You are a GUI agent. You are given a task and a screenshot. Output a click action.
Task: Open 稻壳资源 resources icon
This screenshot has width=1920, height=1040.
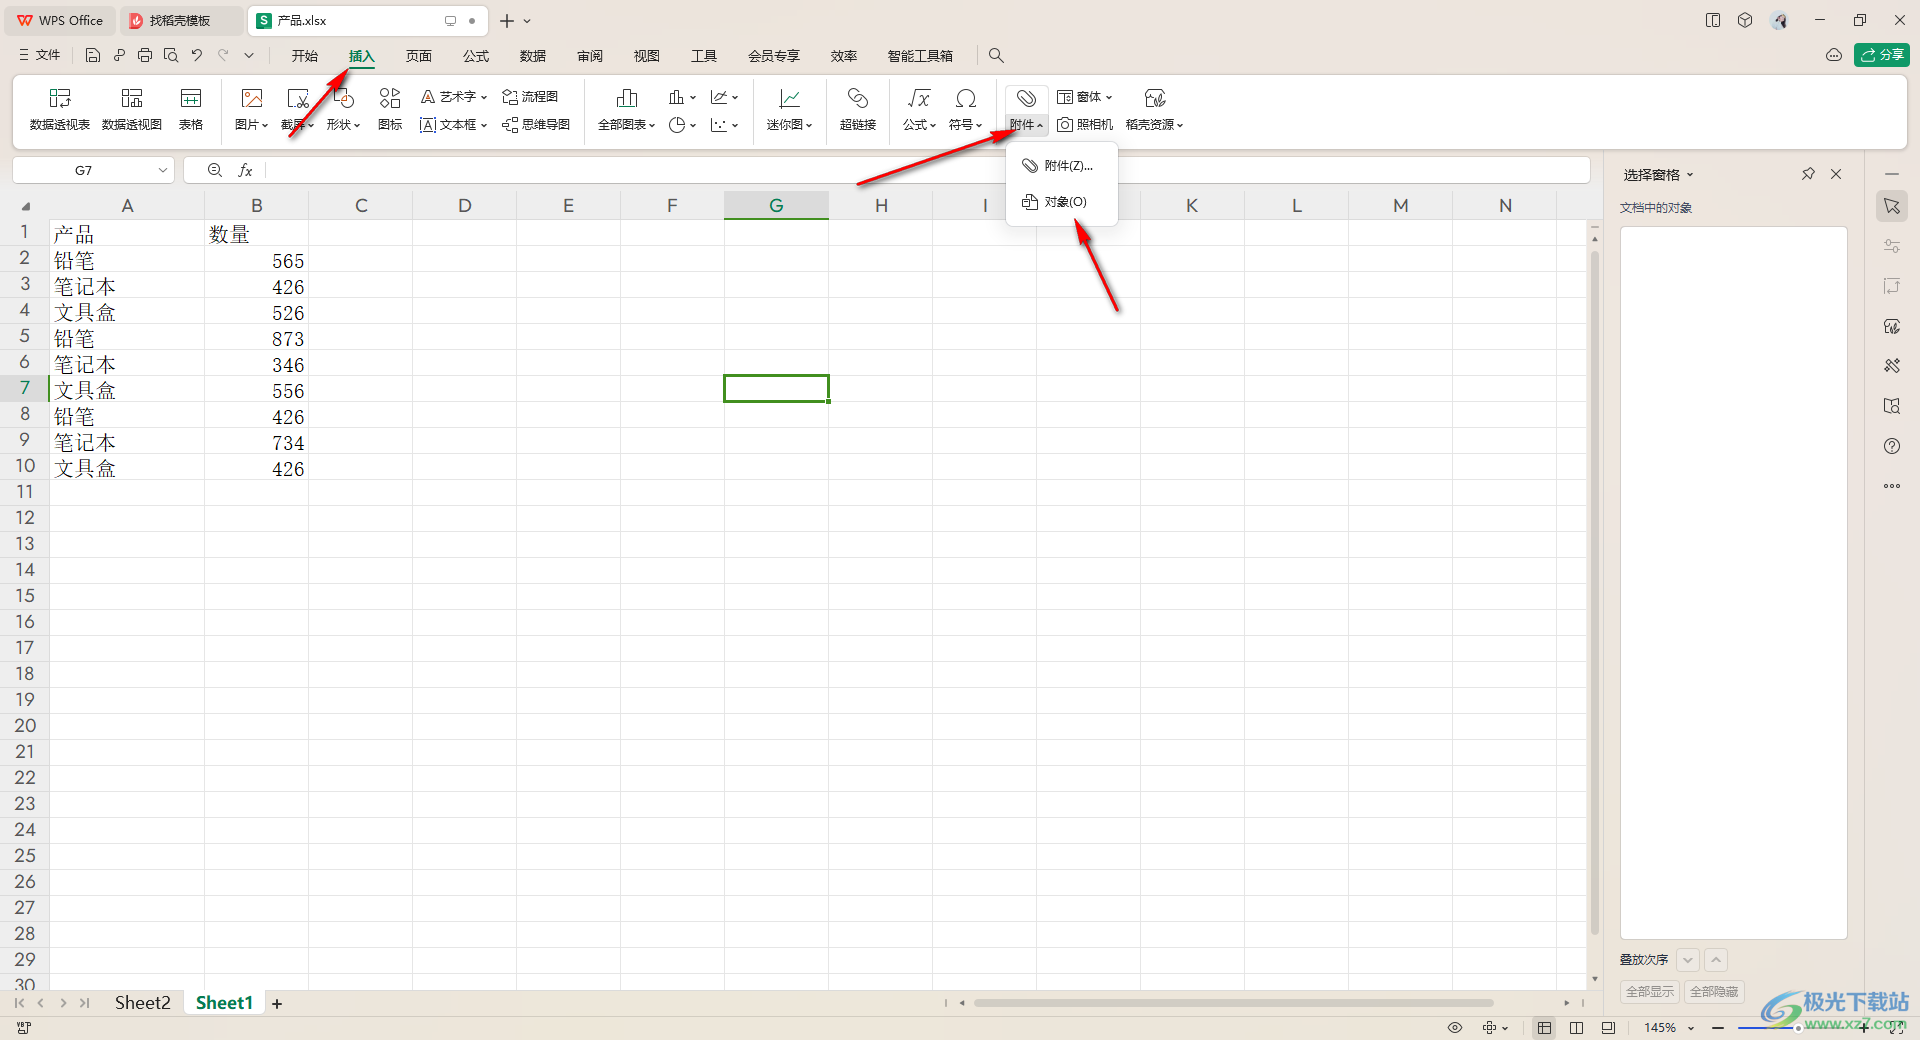[x=1155, y=98]
